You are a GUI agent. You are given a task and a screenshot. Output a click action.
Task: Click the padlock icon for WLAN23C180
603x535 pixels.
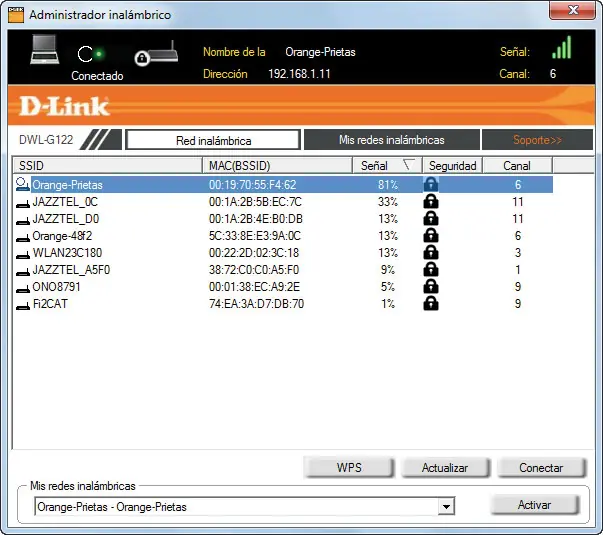431,252
